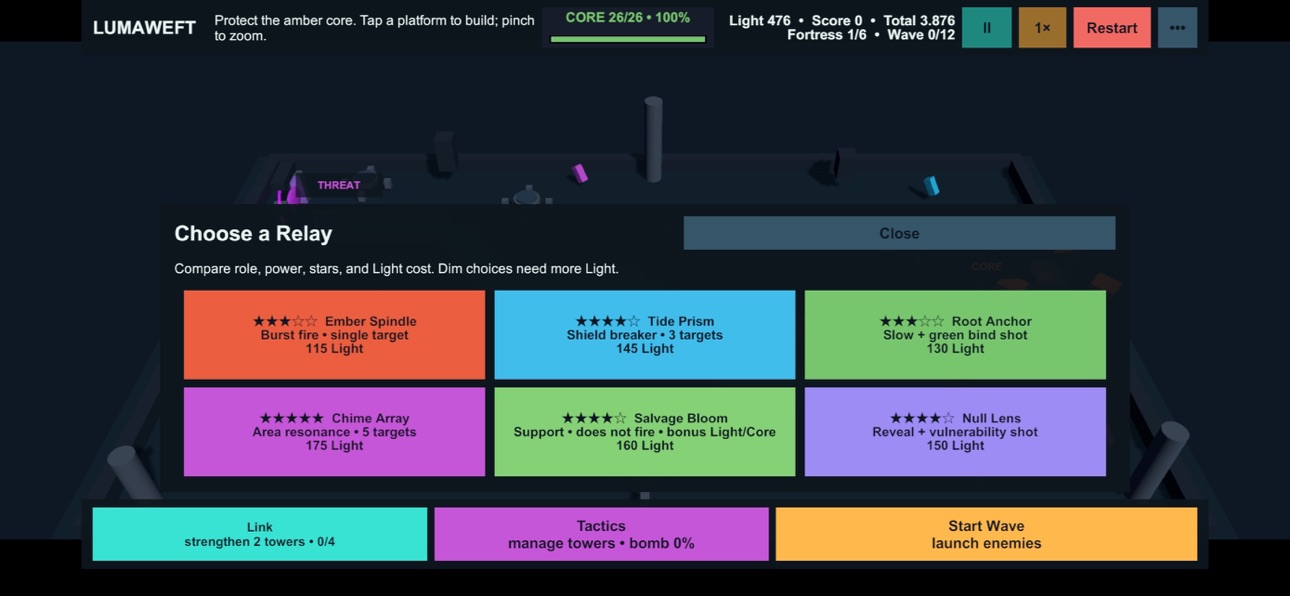Restart the current game
This screenshot has height=596, width=1290.
[x=1112, y=28]
